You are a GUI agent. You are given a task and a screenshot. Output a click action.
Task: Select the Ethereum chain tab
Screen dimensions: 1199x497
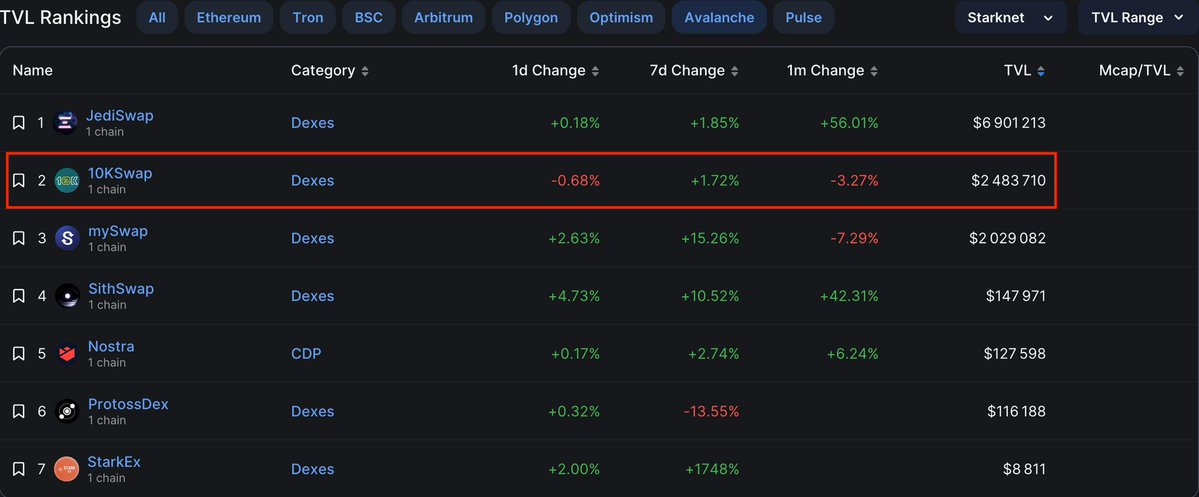[x=229, y=18]
